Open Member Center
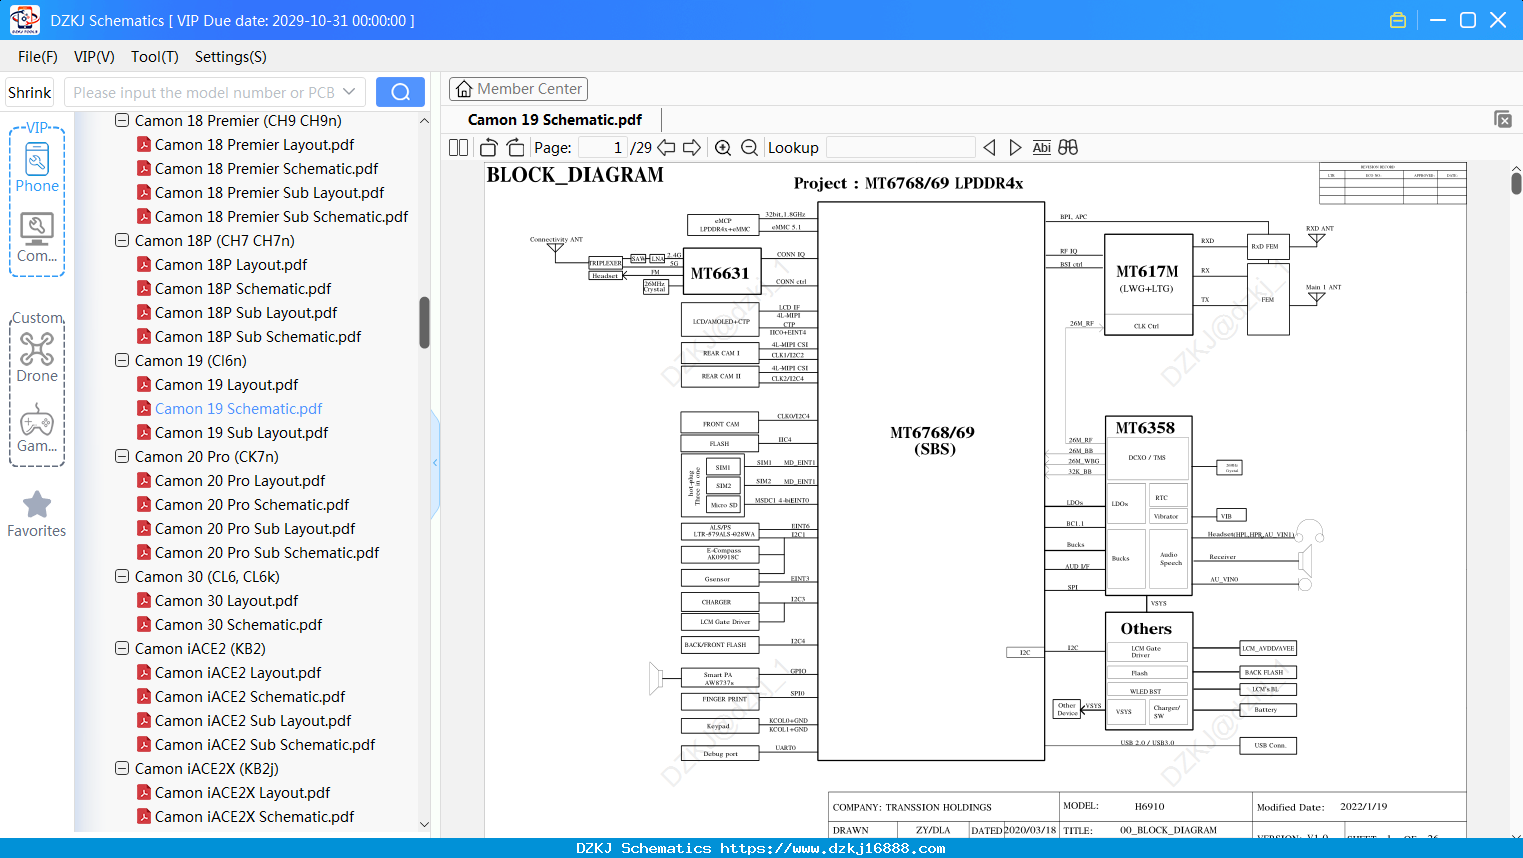This screenshot has width=1523, height=858. point(518,89)
